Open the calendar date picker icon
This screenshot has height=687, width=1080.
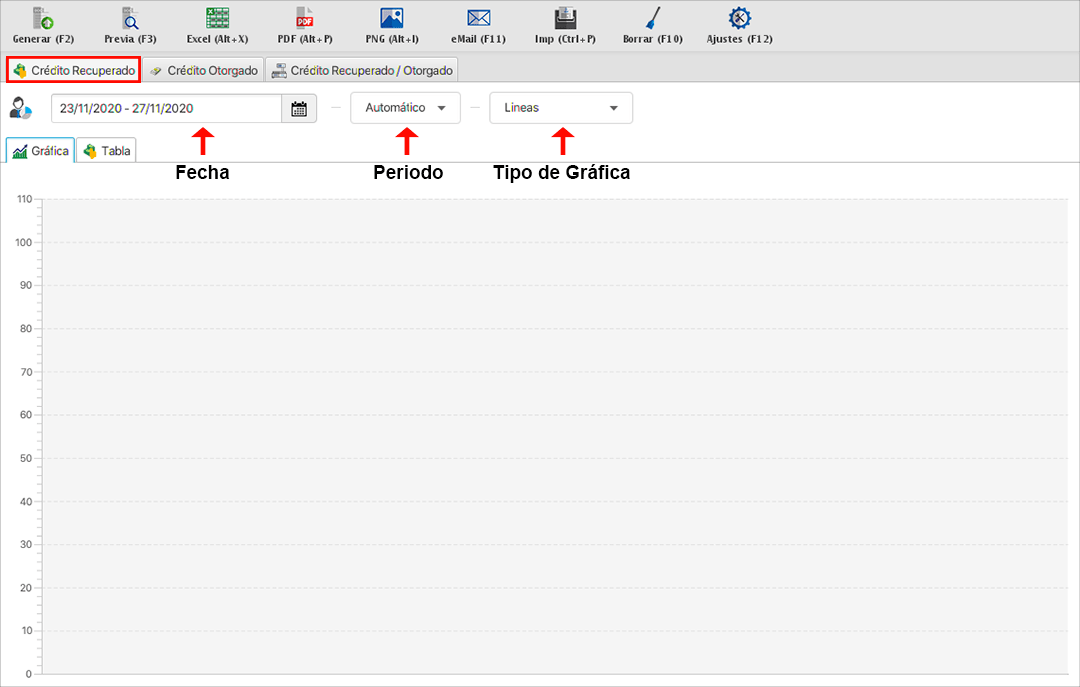299,109
